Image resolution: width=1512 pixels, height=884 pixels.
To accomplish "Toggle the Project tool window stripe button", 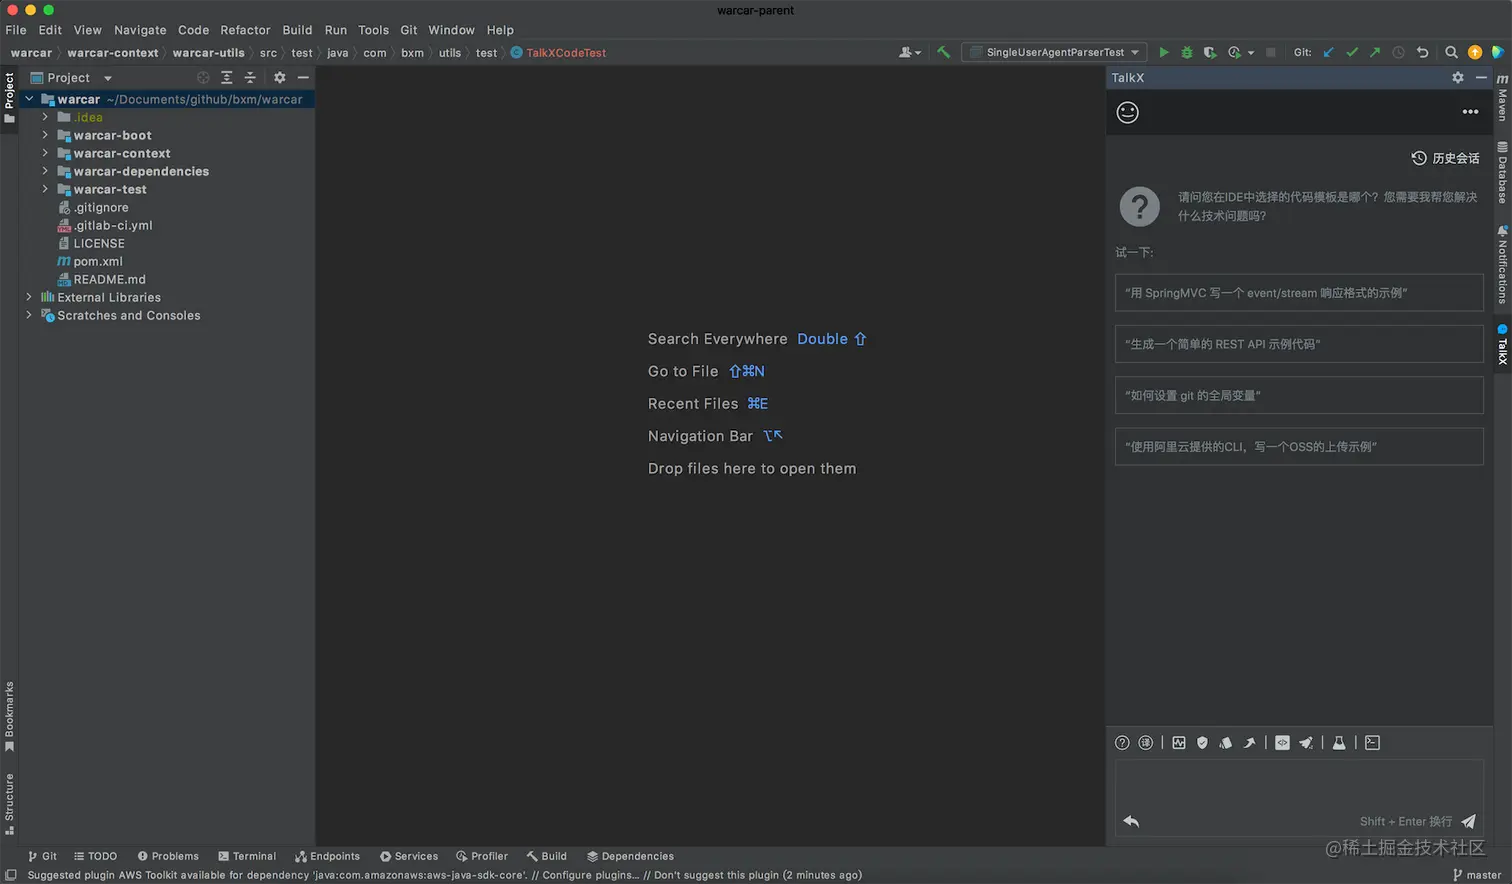I will point(9,97).
